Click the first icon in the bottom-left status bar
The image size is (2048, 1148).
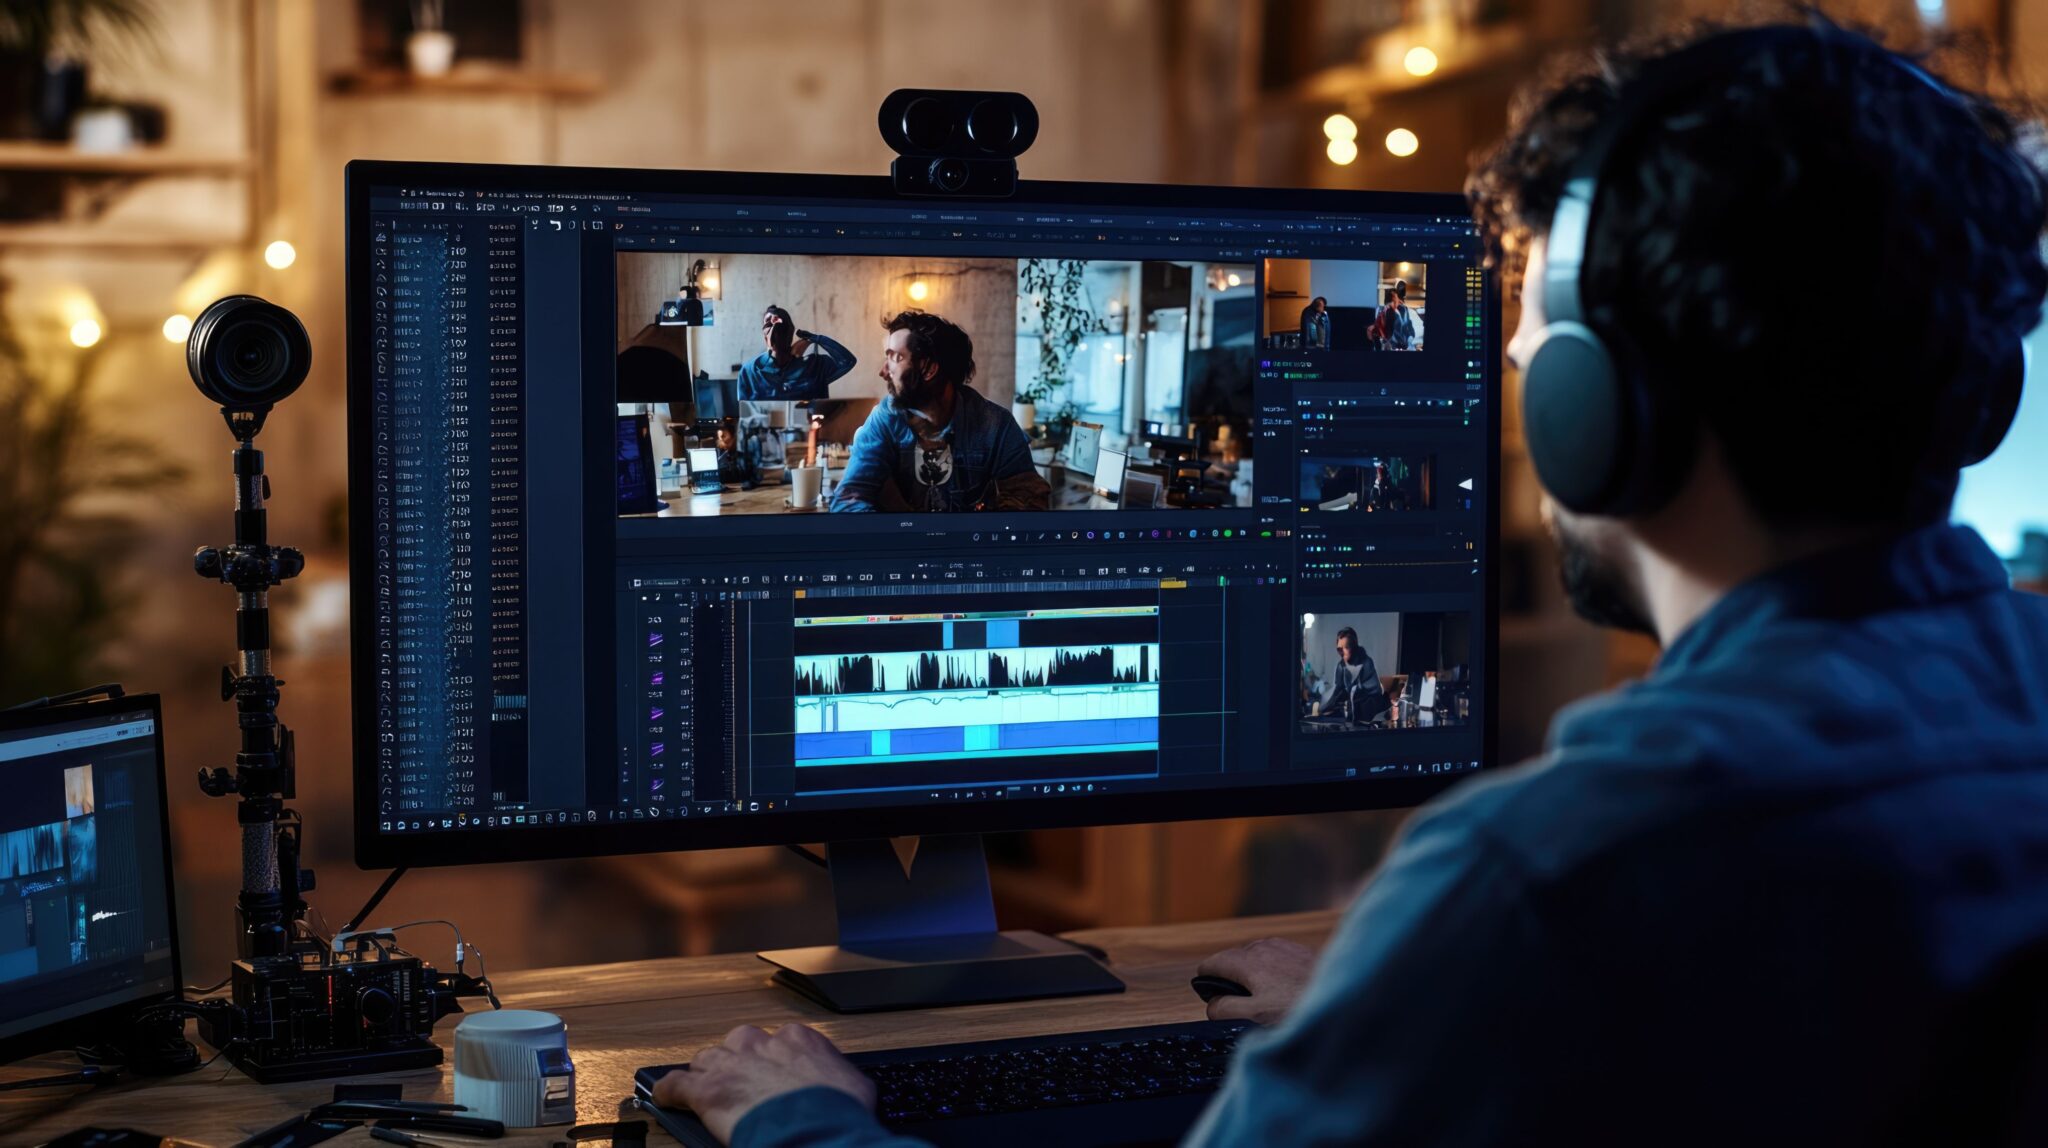[x=387, y=825]
